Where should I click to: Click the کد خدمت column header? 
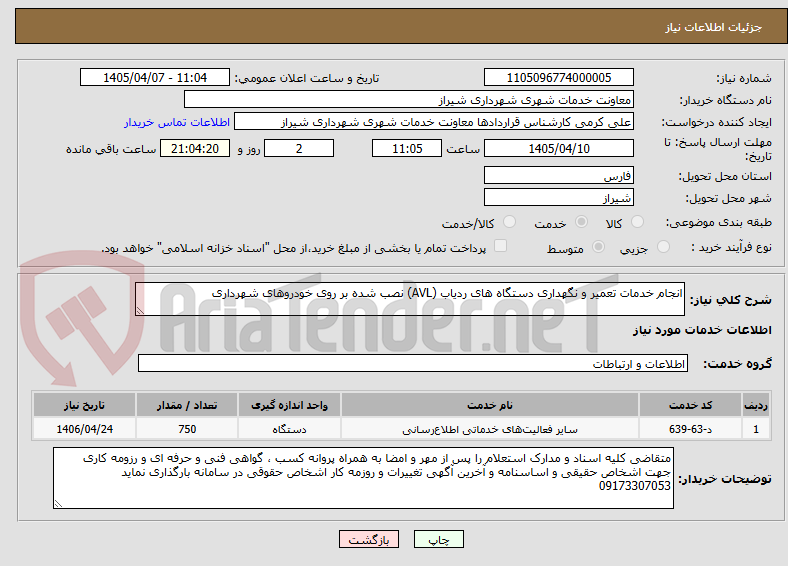tap(691, 405)
